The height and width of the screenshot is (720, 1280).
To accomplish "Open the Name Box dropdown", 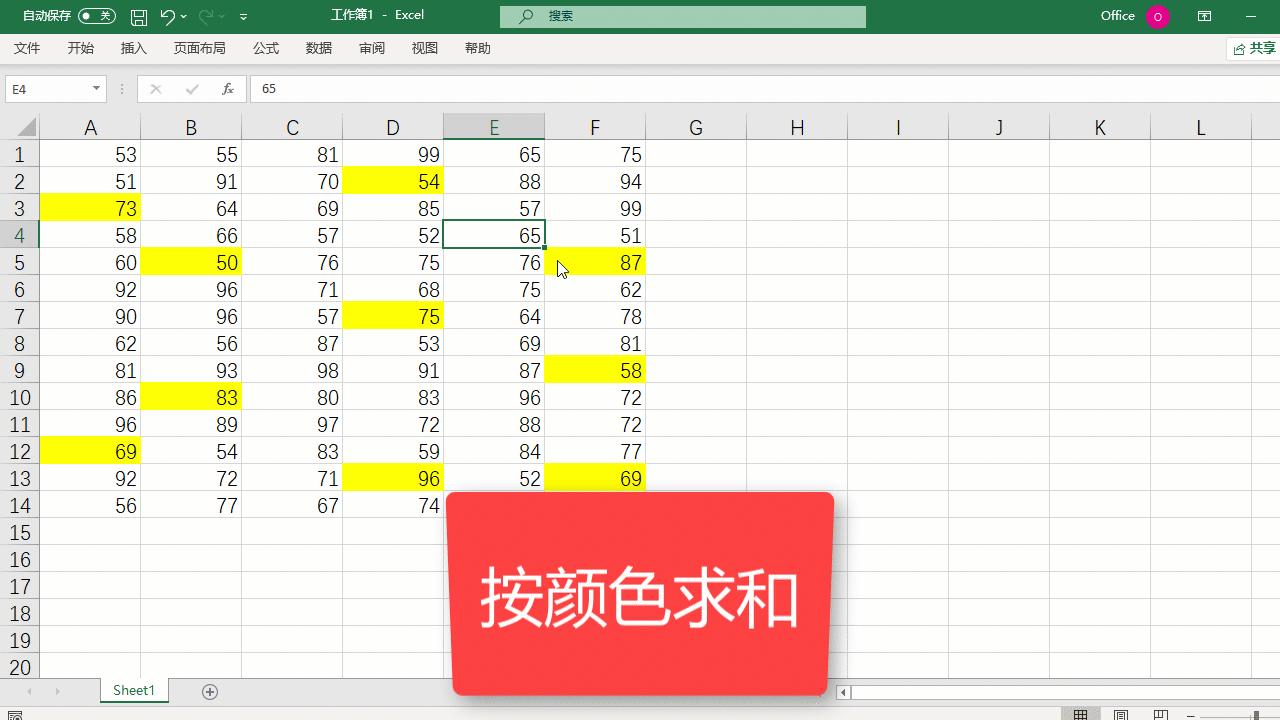I will click(97, 89).
